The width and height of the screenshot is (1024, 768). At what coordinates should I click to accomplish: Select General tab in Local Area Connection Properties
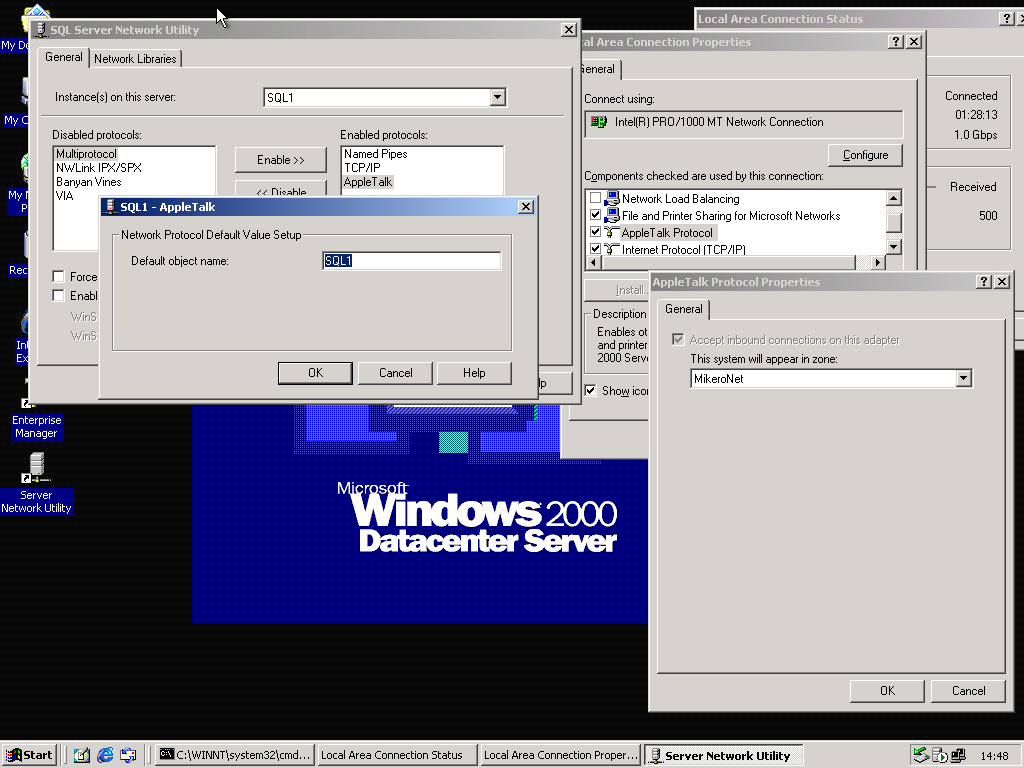(598, 69)
